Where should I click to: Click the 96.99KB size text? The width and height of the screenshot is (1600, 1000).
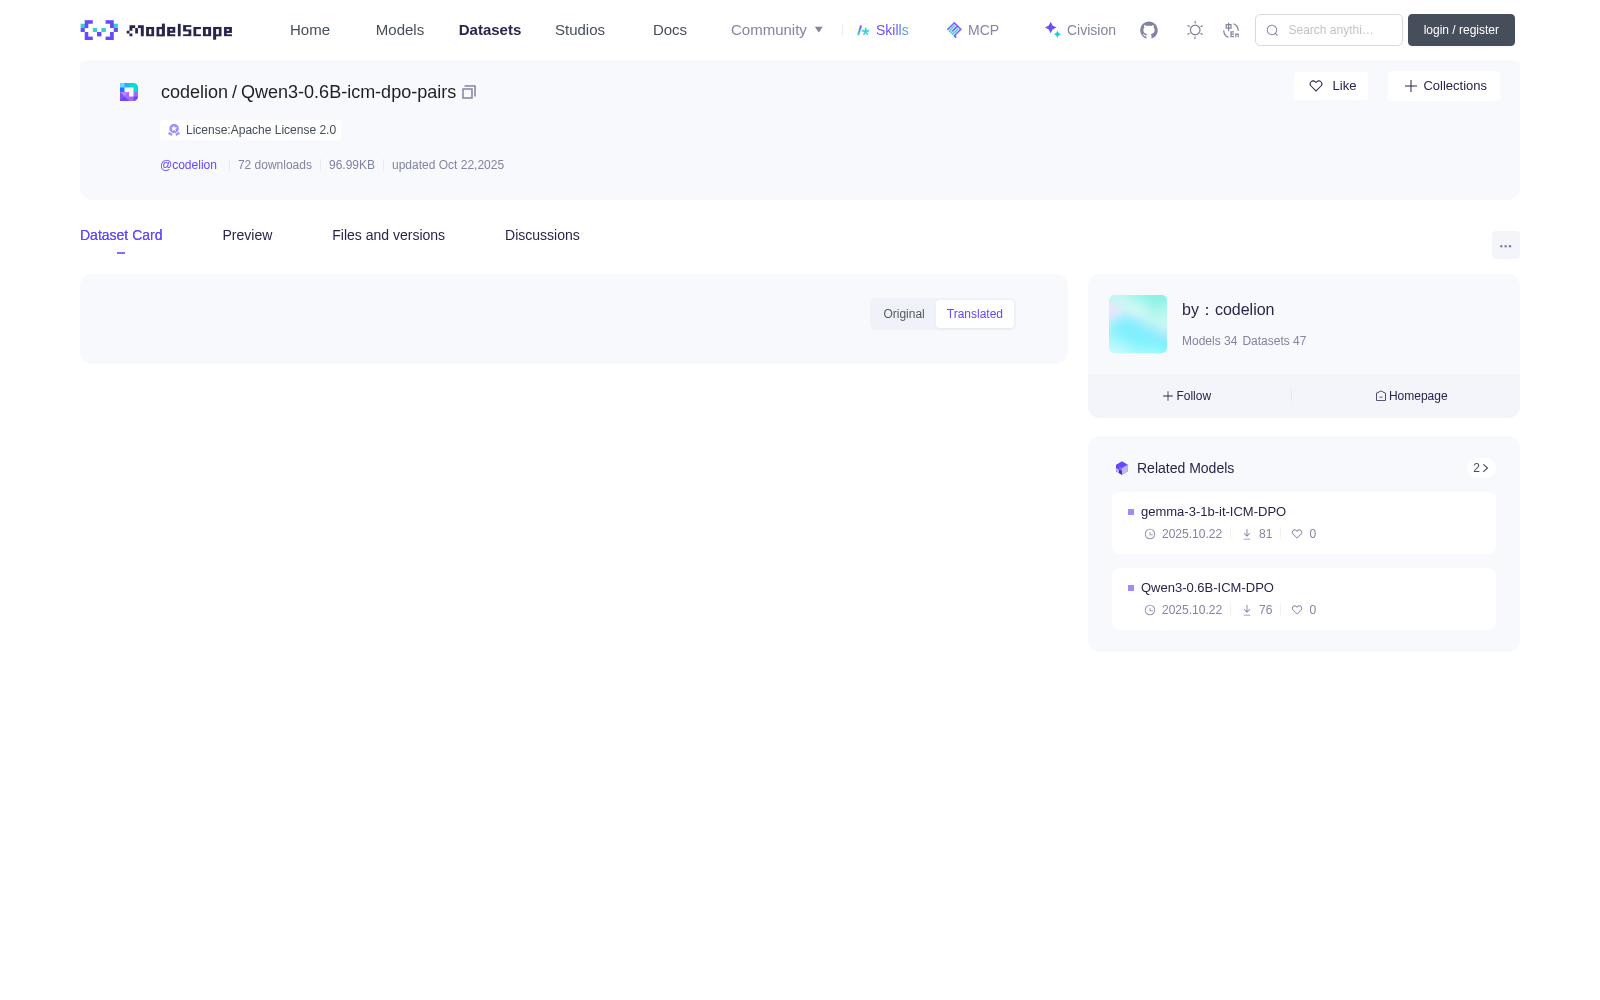click(352, 165)
